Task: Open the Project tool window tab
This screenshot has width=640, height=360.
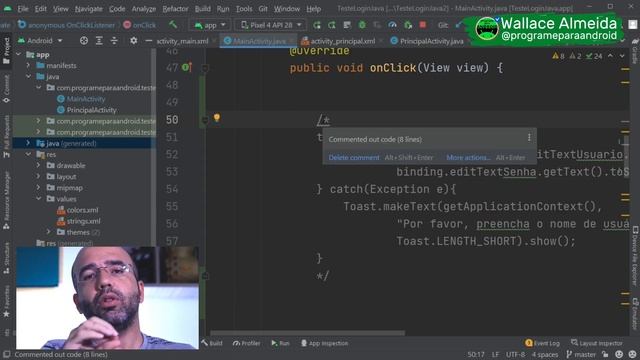Action: pyautogui.click(x=6, y=50)
